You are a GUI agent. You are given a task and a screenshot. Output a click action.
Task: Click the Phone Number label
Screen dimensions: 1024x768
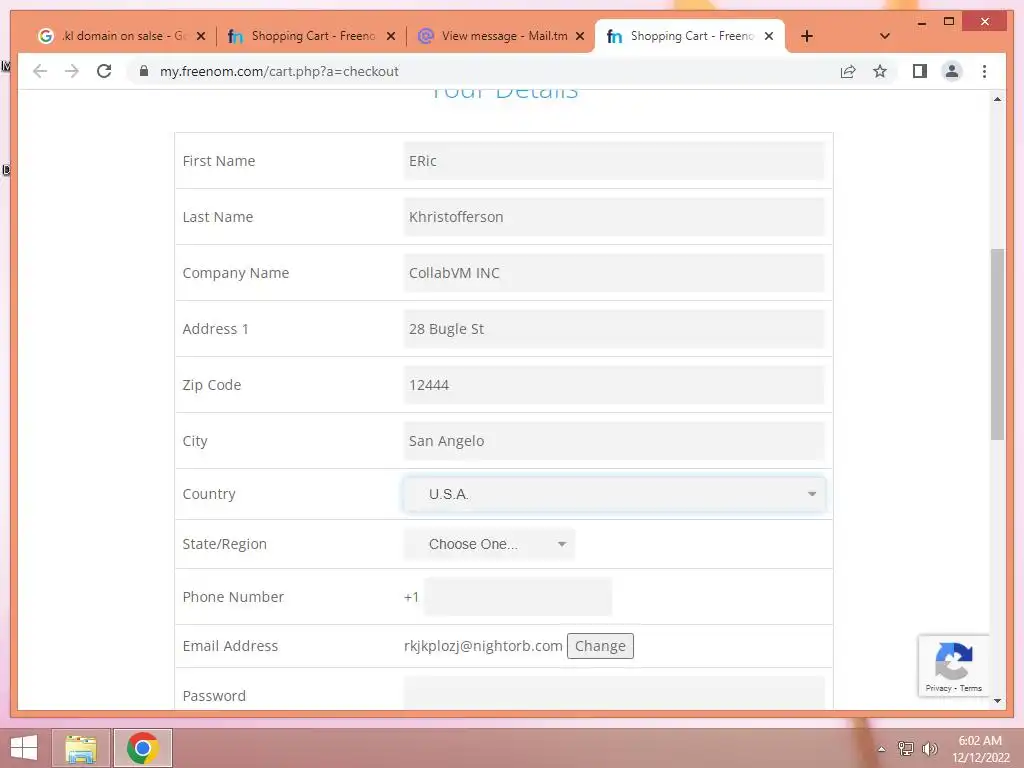(233, 597)
